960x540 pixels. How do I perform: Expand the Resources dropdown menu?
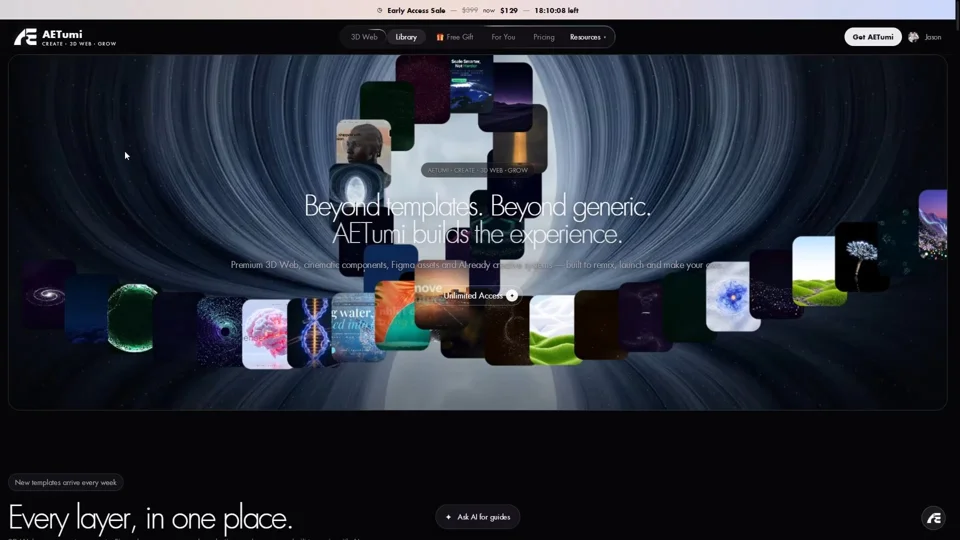tap(588, 37)
